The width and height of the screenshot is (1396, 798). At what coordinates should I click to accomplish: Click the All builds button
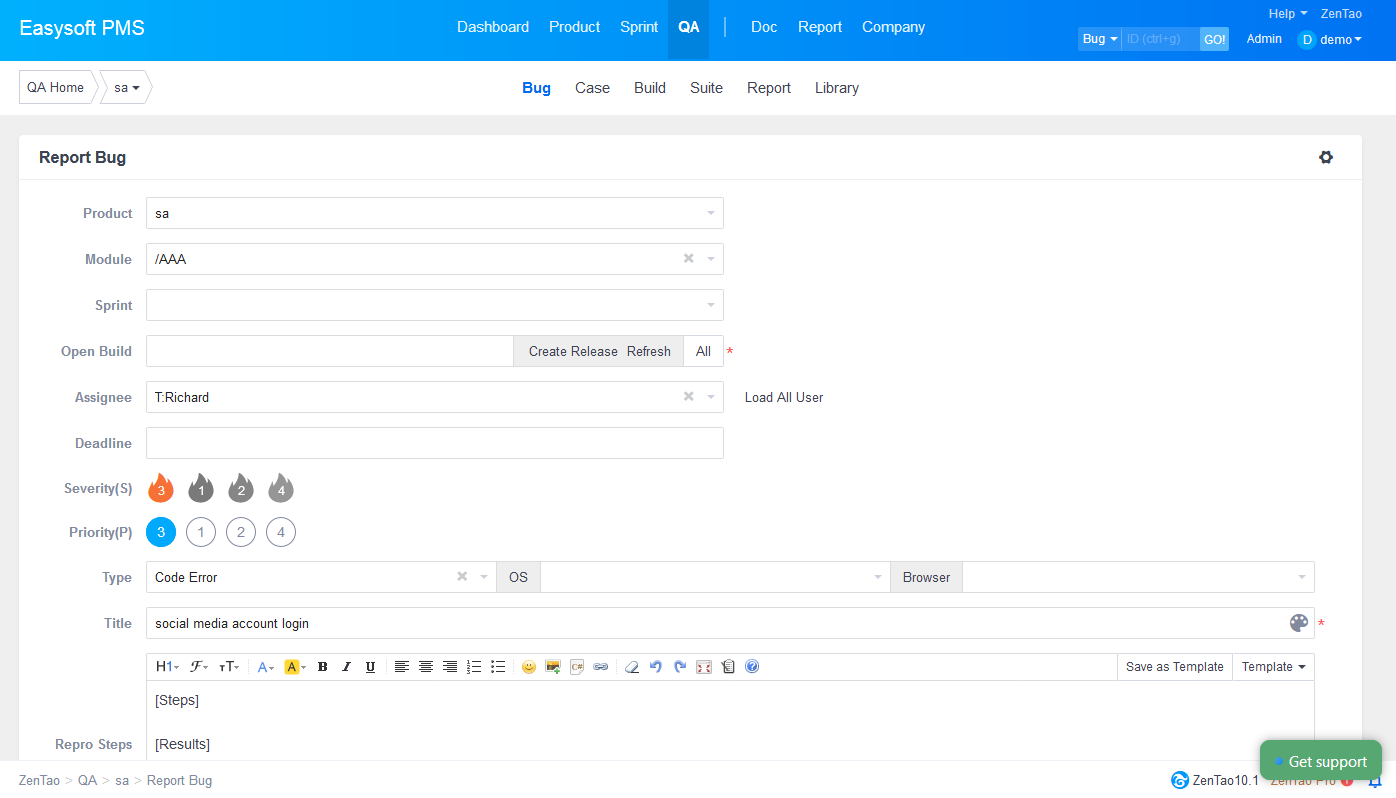[x=704, y=351]
